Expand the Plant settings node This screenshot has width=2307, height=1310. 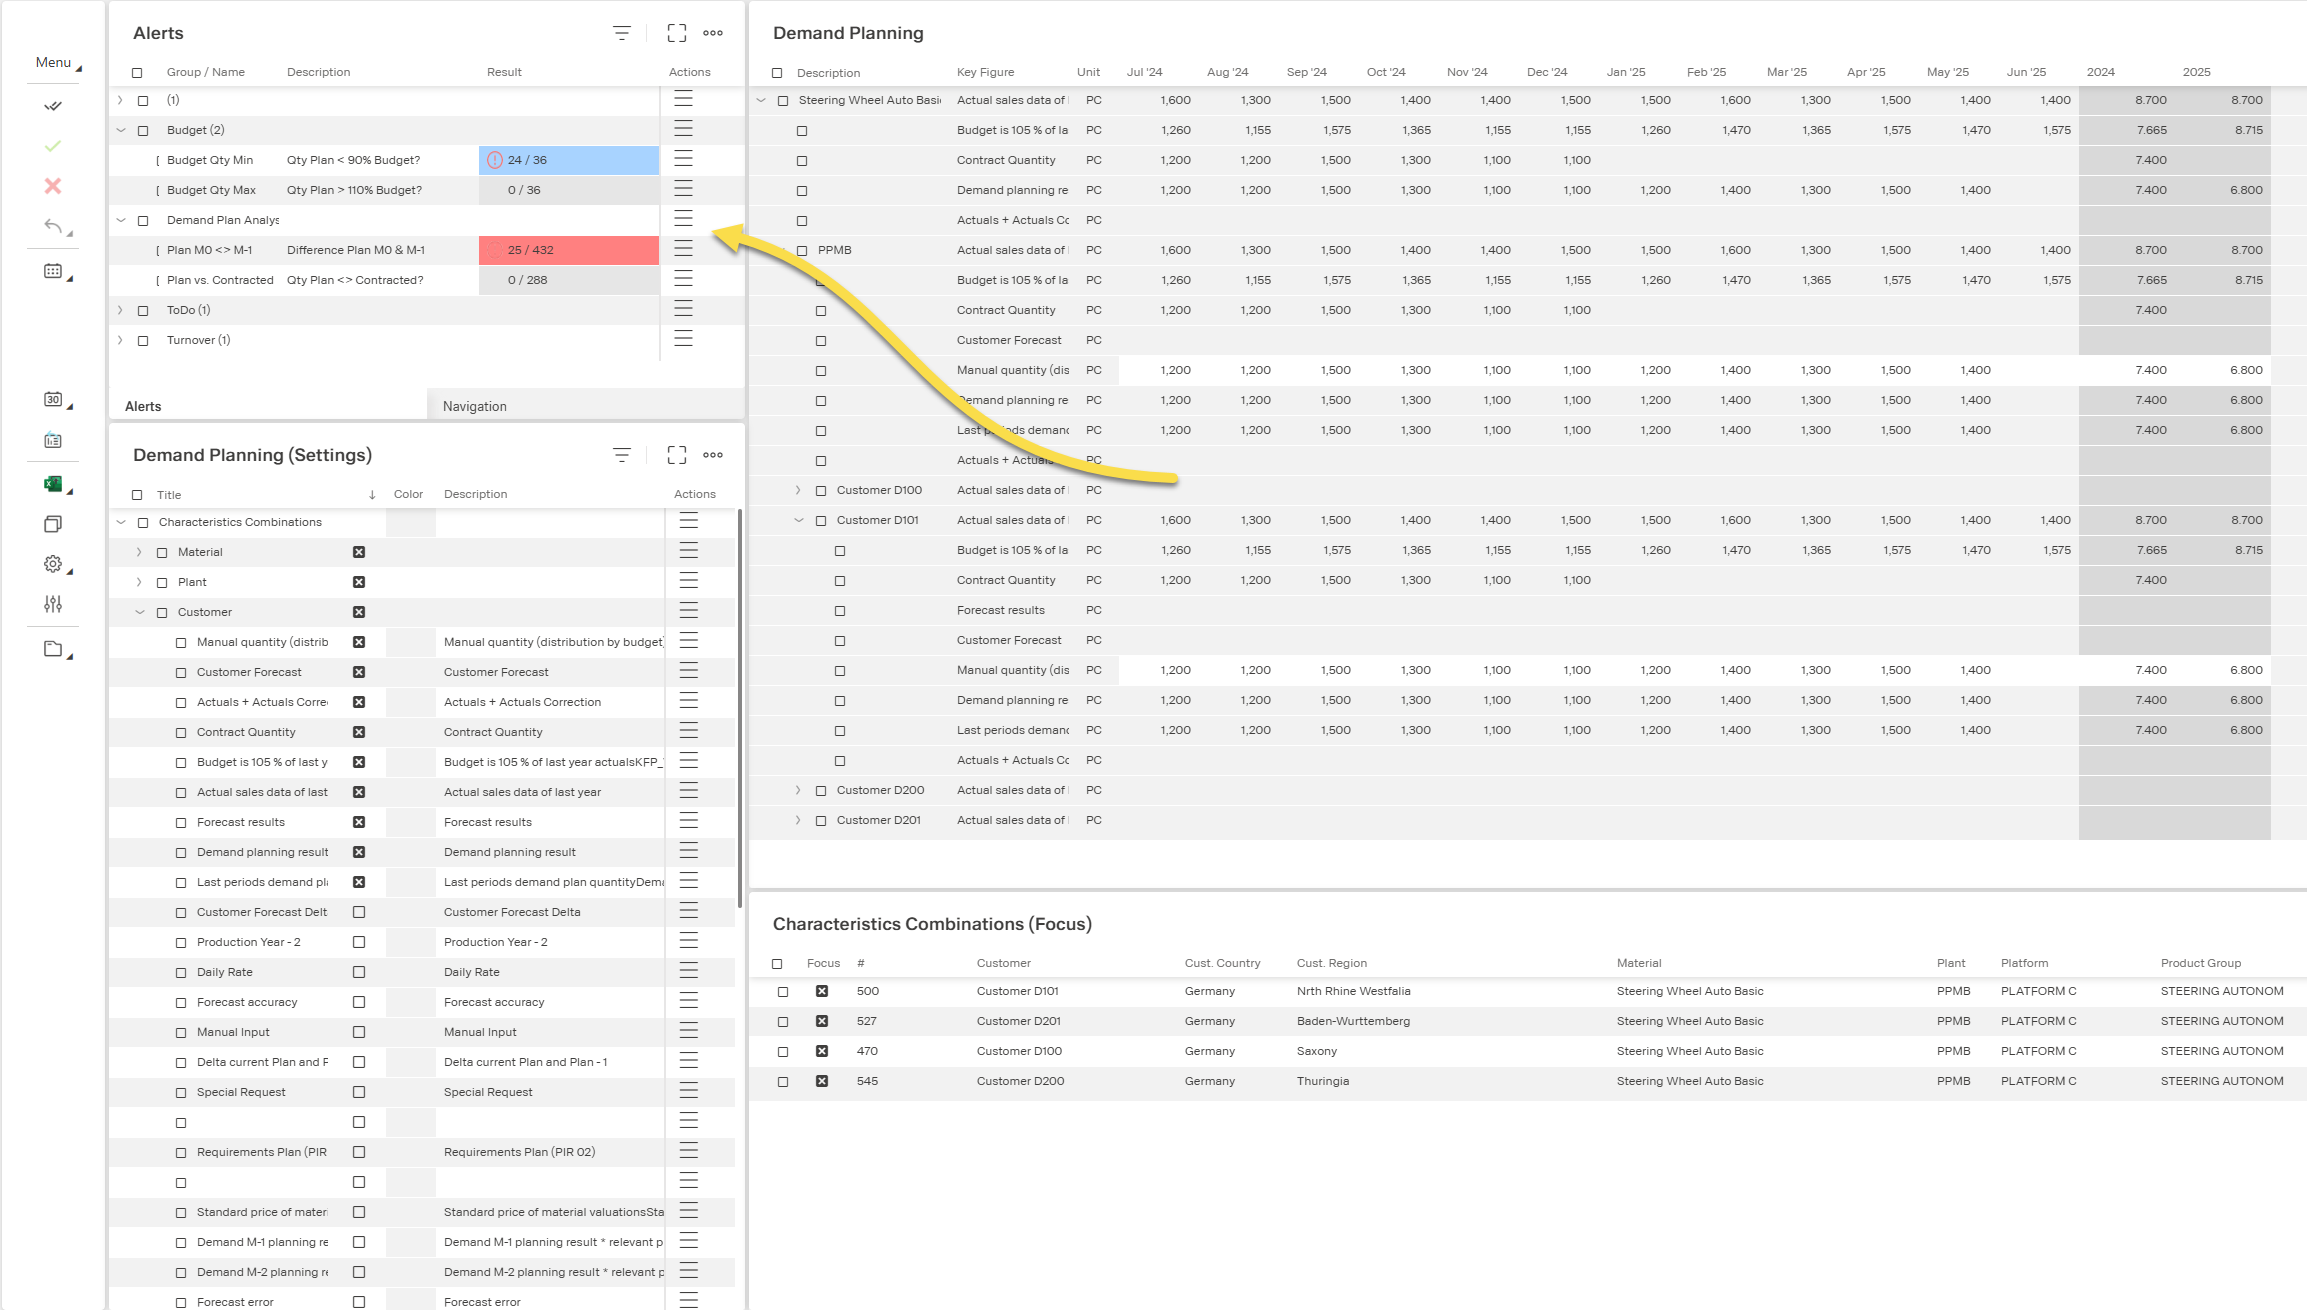coord(139,582)
